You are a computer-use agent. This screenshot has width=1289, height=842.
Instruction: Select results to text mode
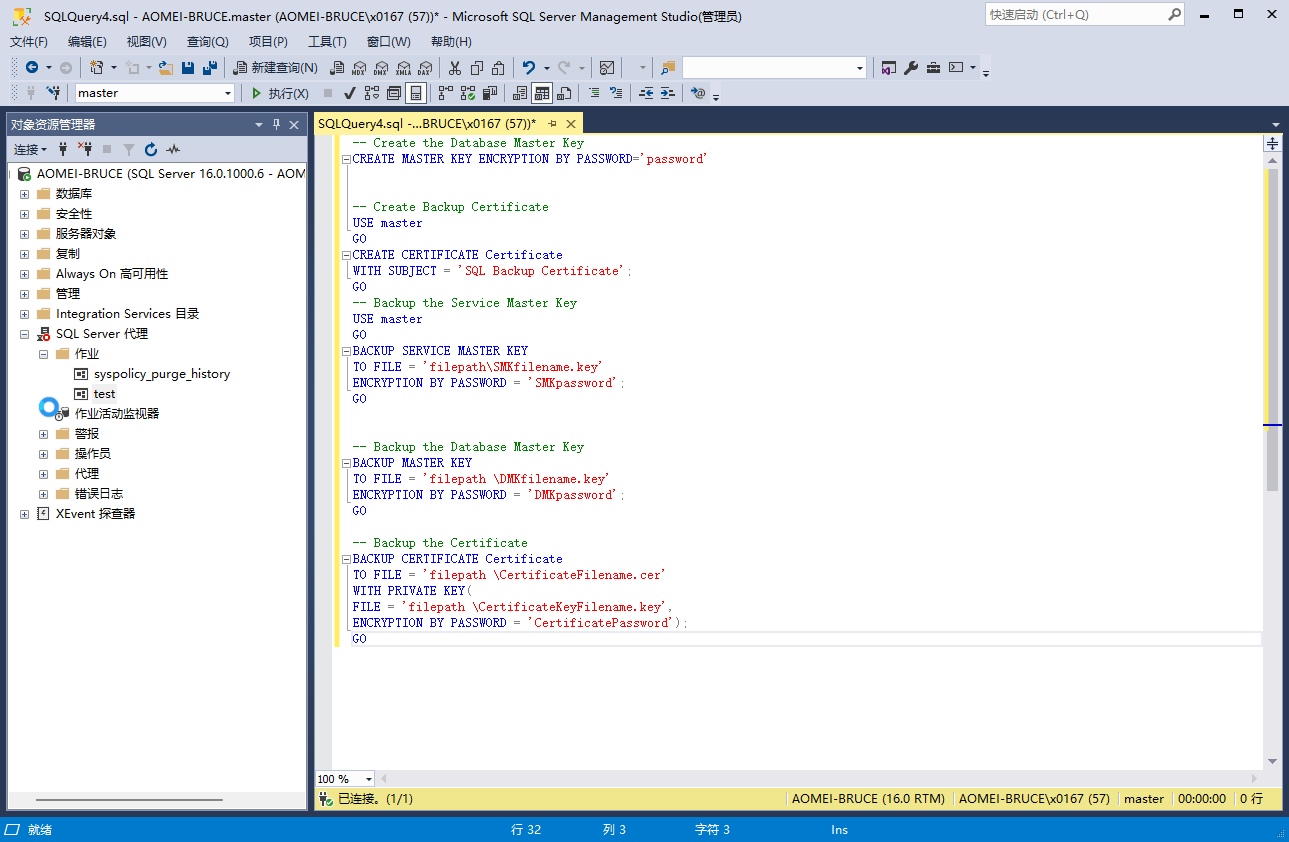pos(519,93)
